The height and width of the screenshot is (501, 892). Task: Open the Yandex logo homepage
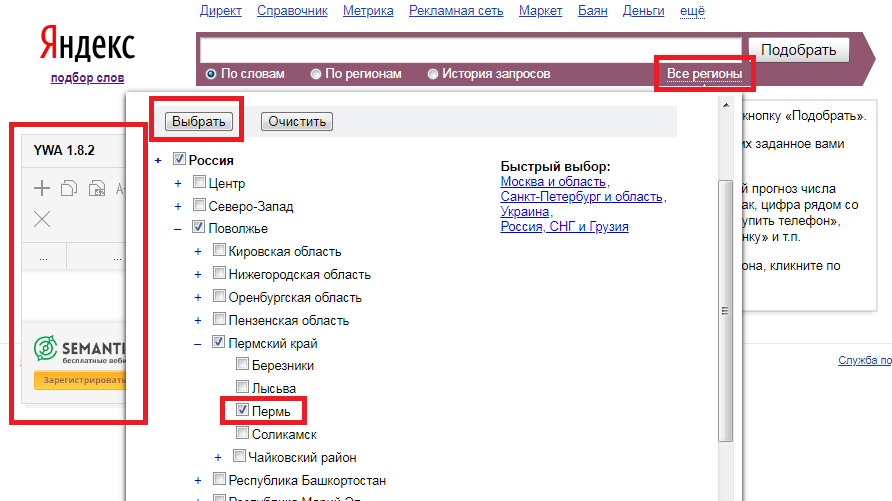coord(87,43)
